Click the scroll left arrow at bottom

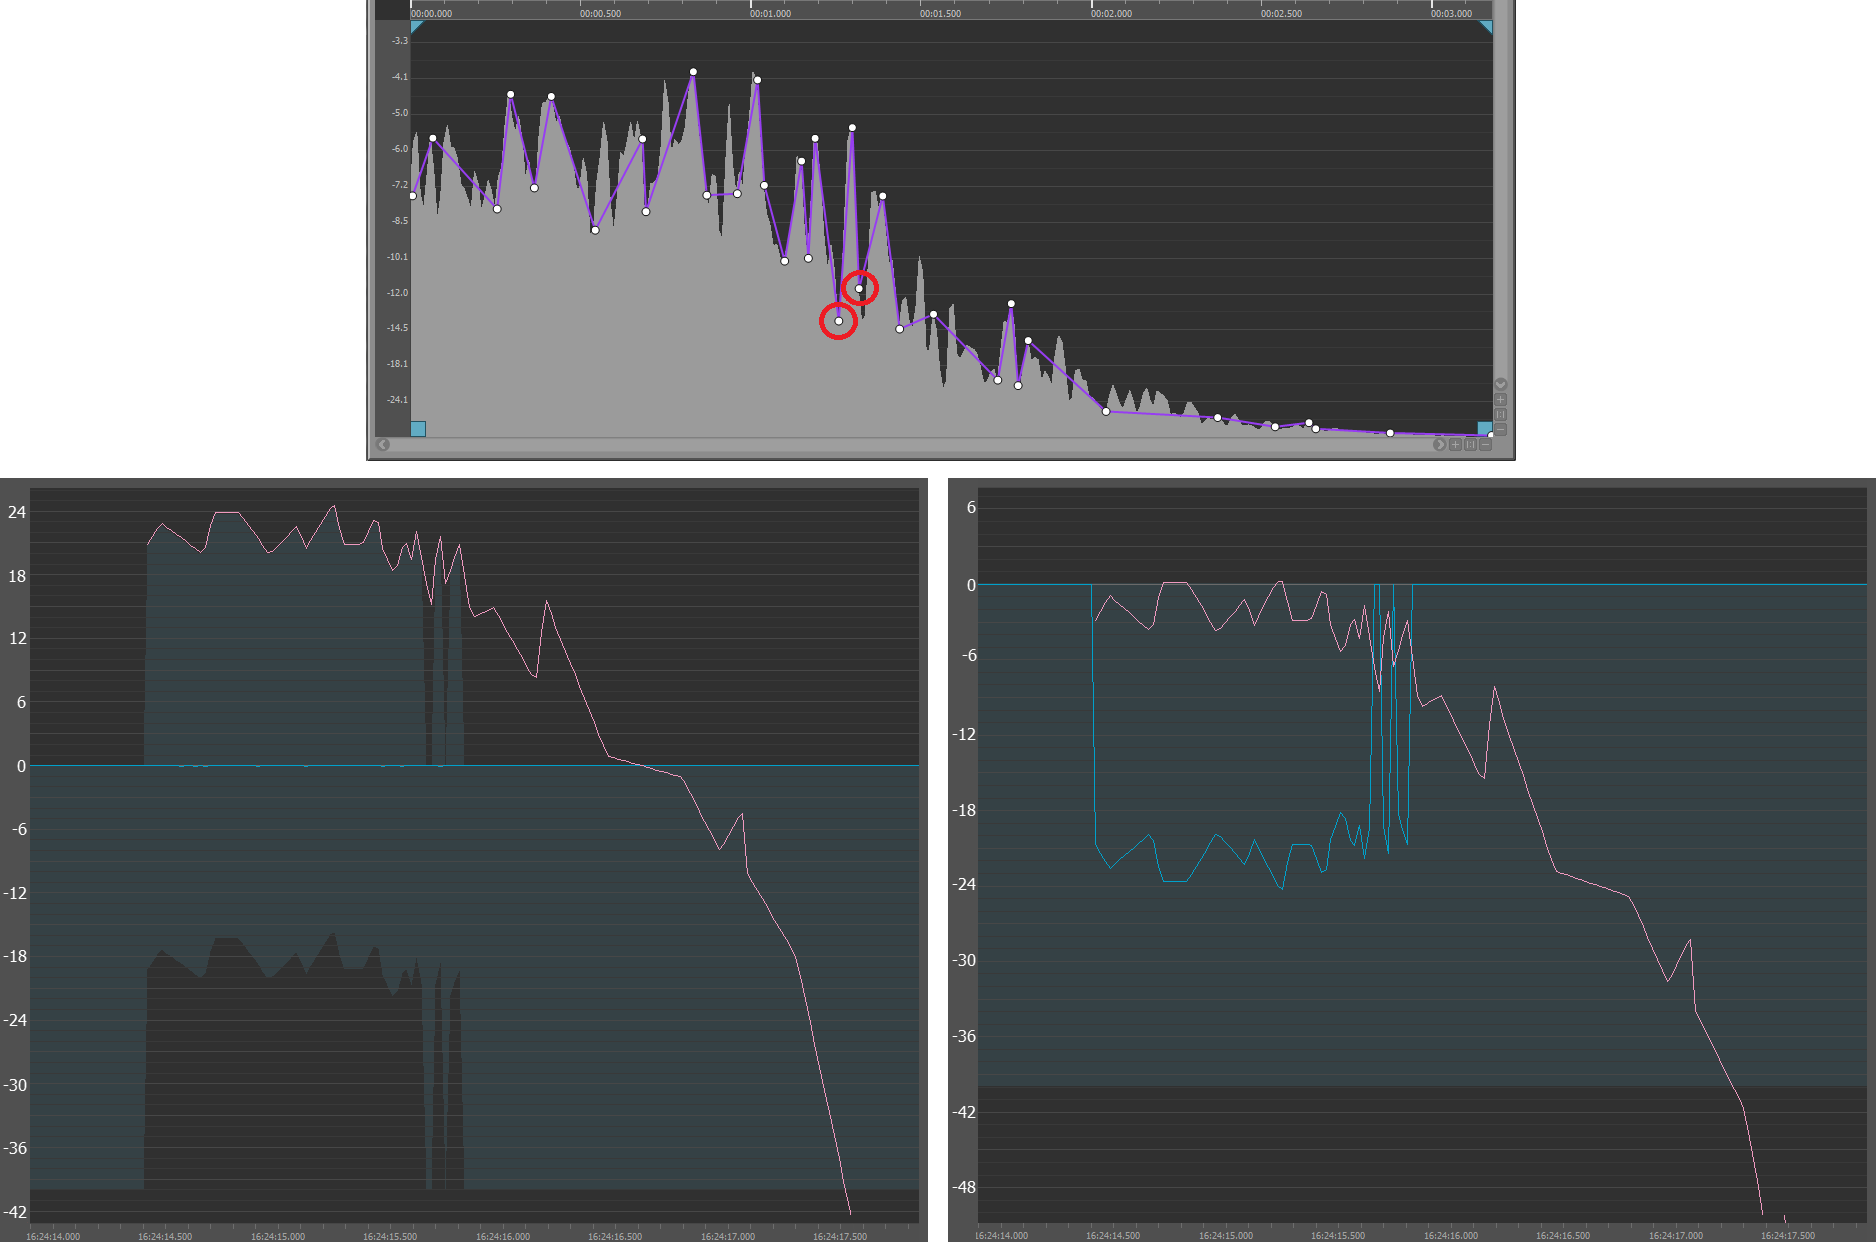384,445
